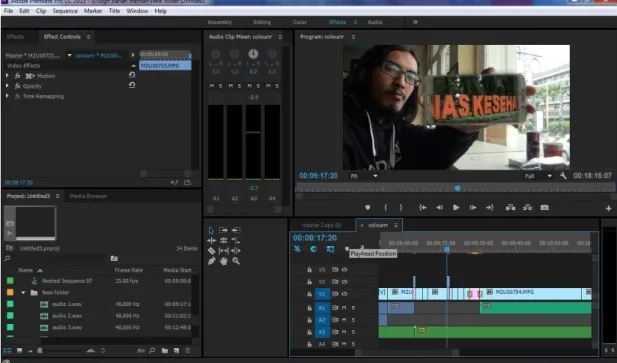
Task: Click Go to In point
Action: (x=423, y=208)
